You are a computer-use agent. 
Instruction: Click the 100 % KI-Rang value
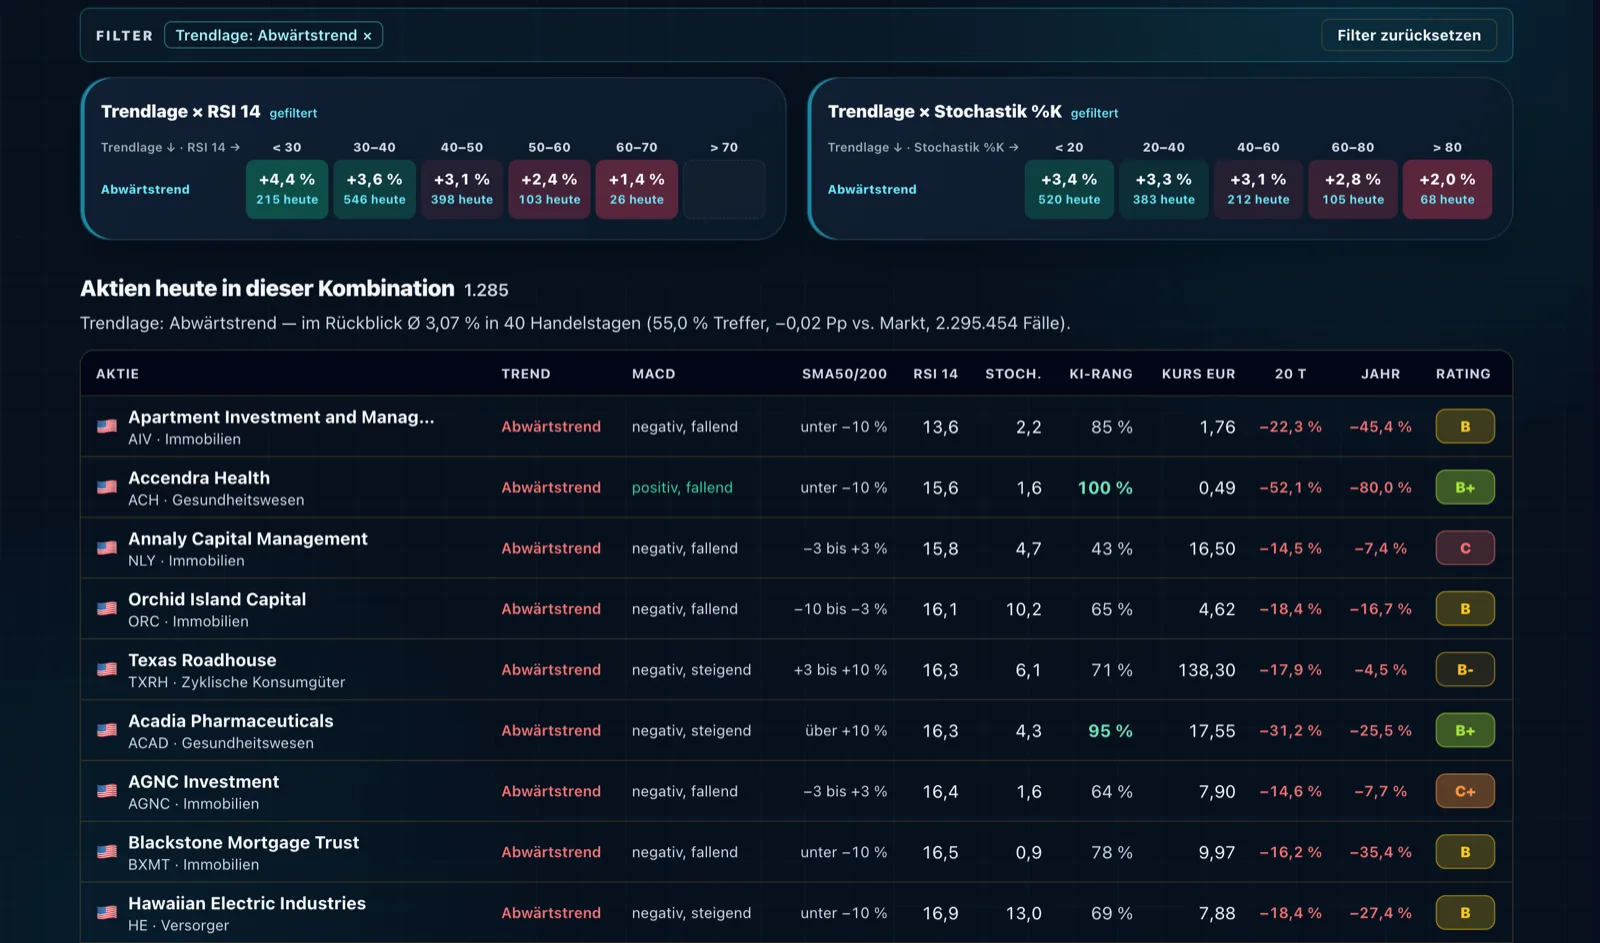(1105, 488)
